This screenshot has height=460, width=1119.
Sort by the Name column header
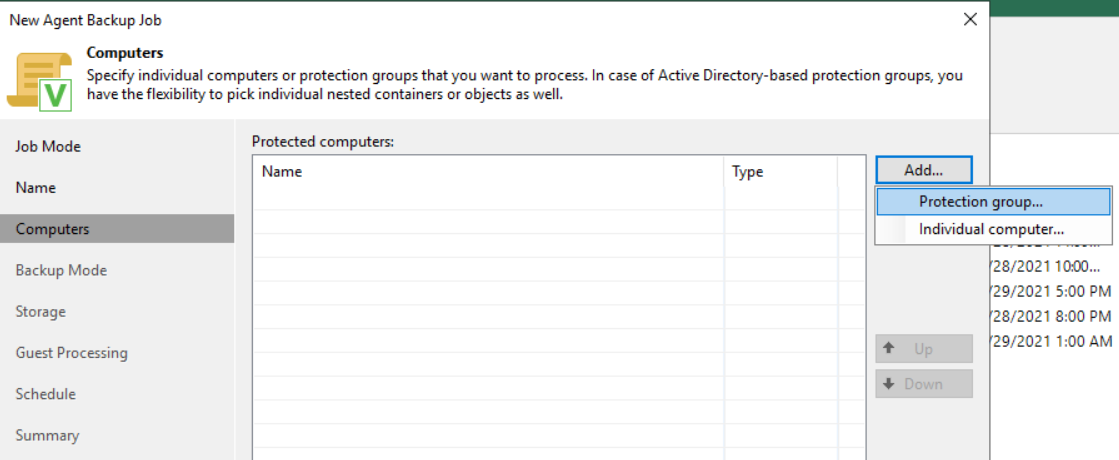(488, 171)
